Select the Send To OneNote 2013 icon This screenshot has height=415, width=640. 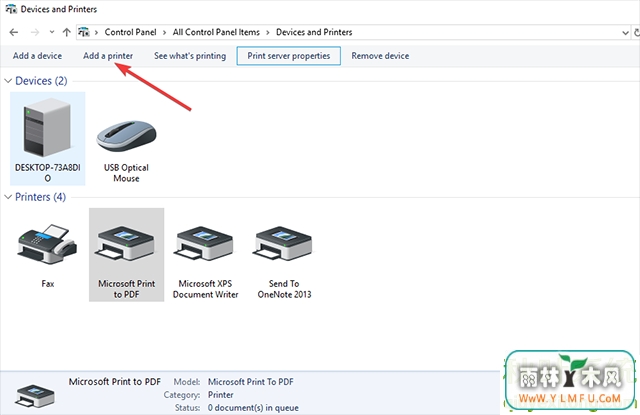[284, 244]
